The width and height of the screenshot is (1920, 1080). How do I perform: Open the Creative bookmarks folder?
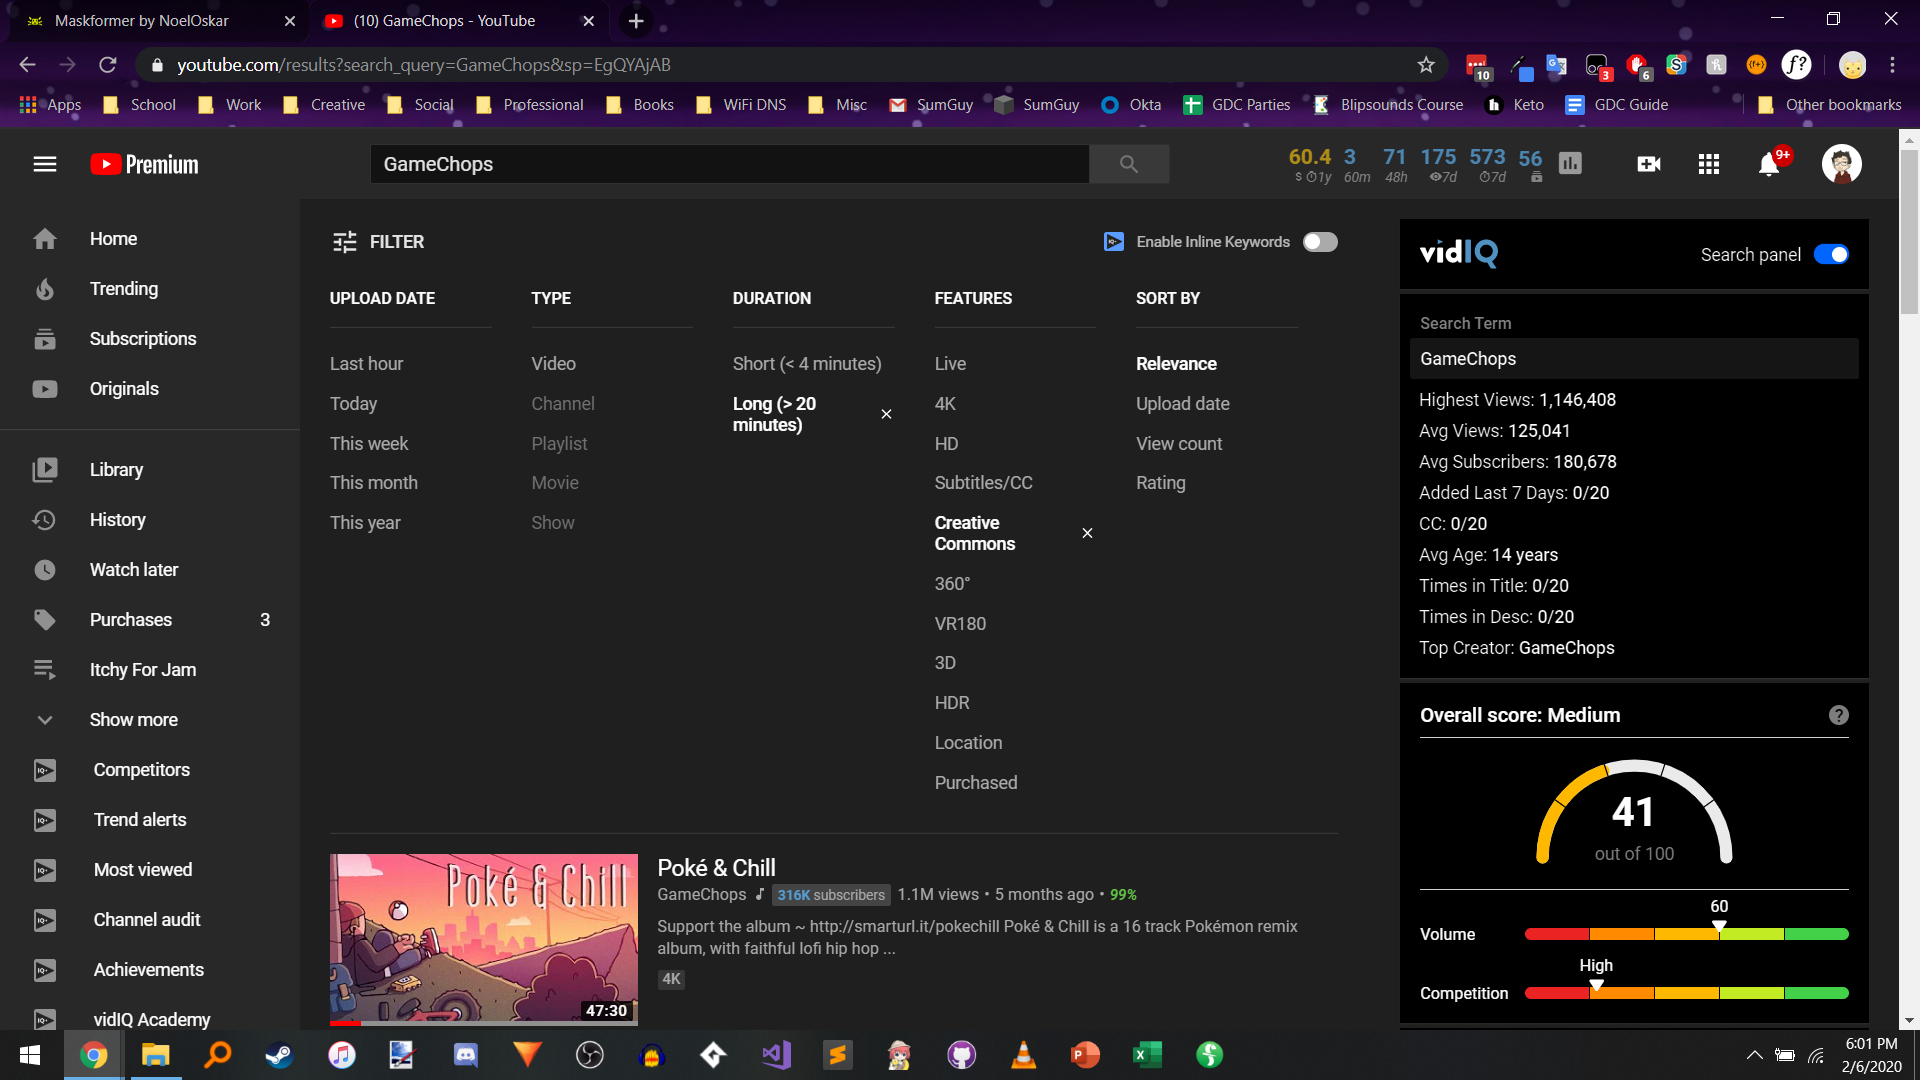tap(324, 105)
